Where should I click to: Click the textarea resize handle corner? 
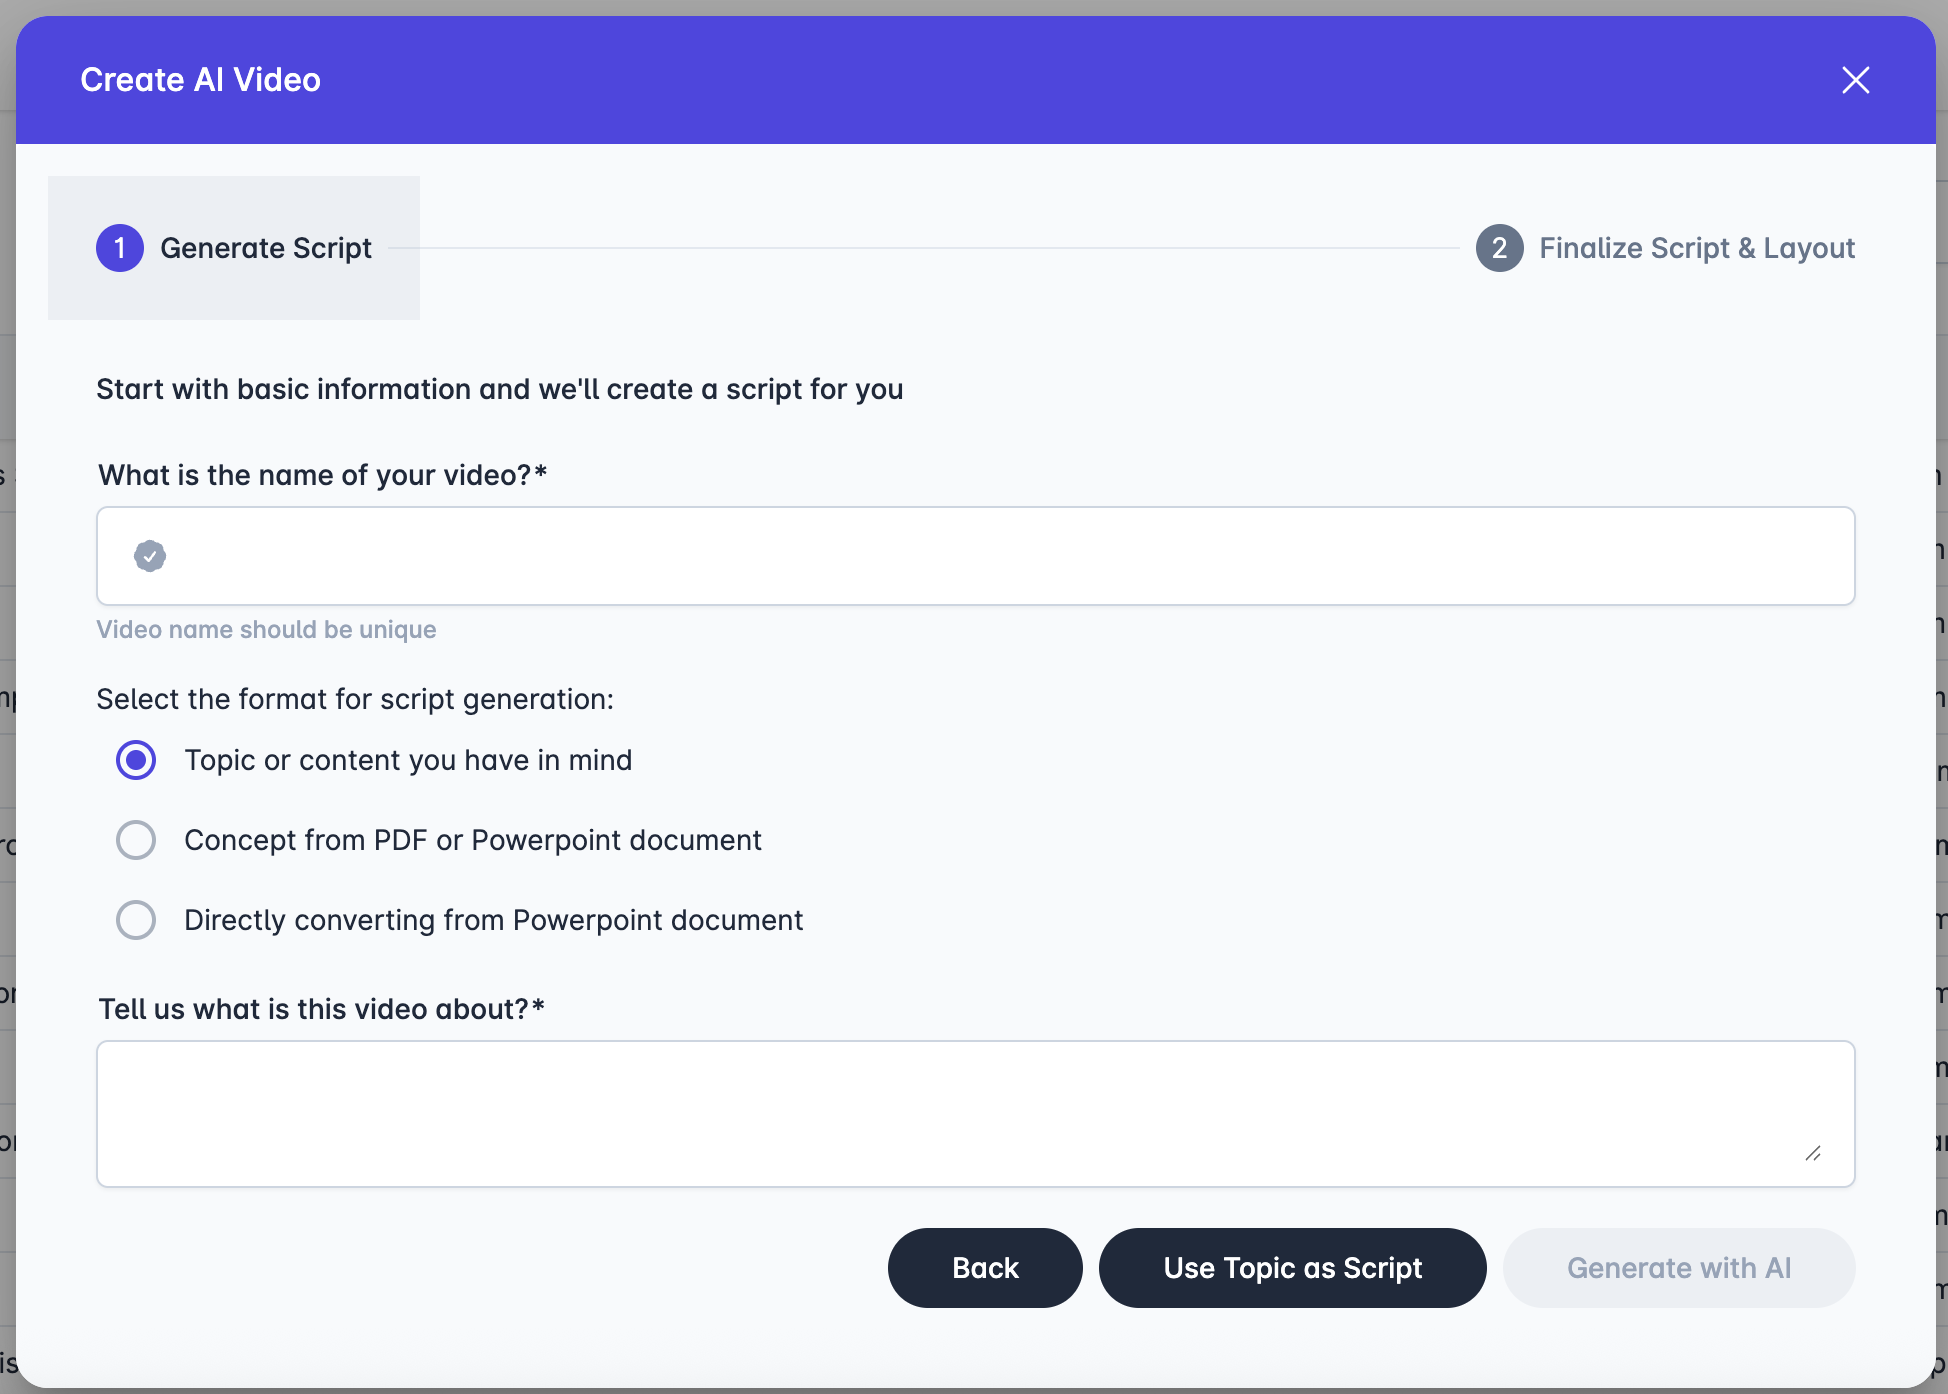pyautogui.click(x=1813, y=1154)
